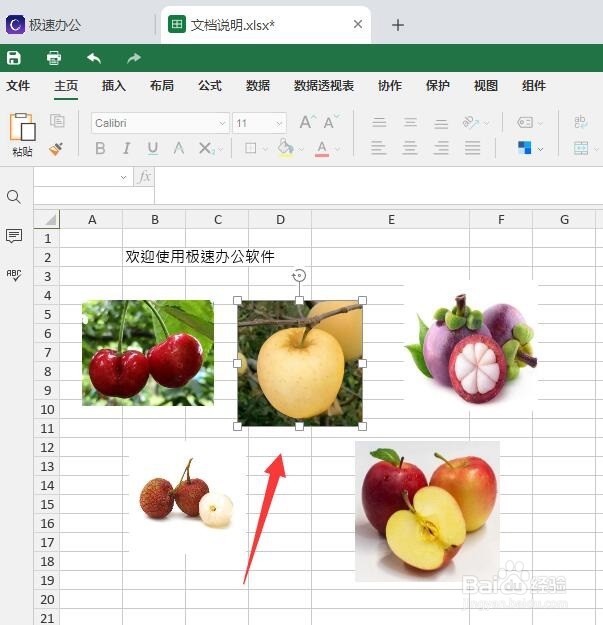Select the Format Painter brush icon
Image resolution: width=603 pixels, height=625 pixels.
click(x=56, y=149)
